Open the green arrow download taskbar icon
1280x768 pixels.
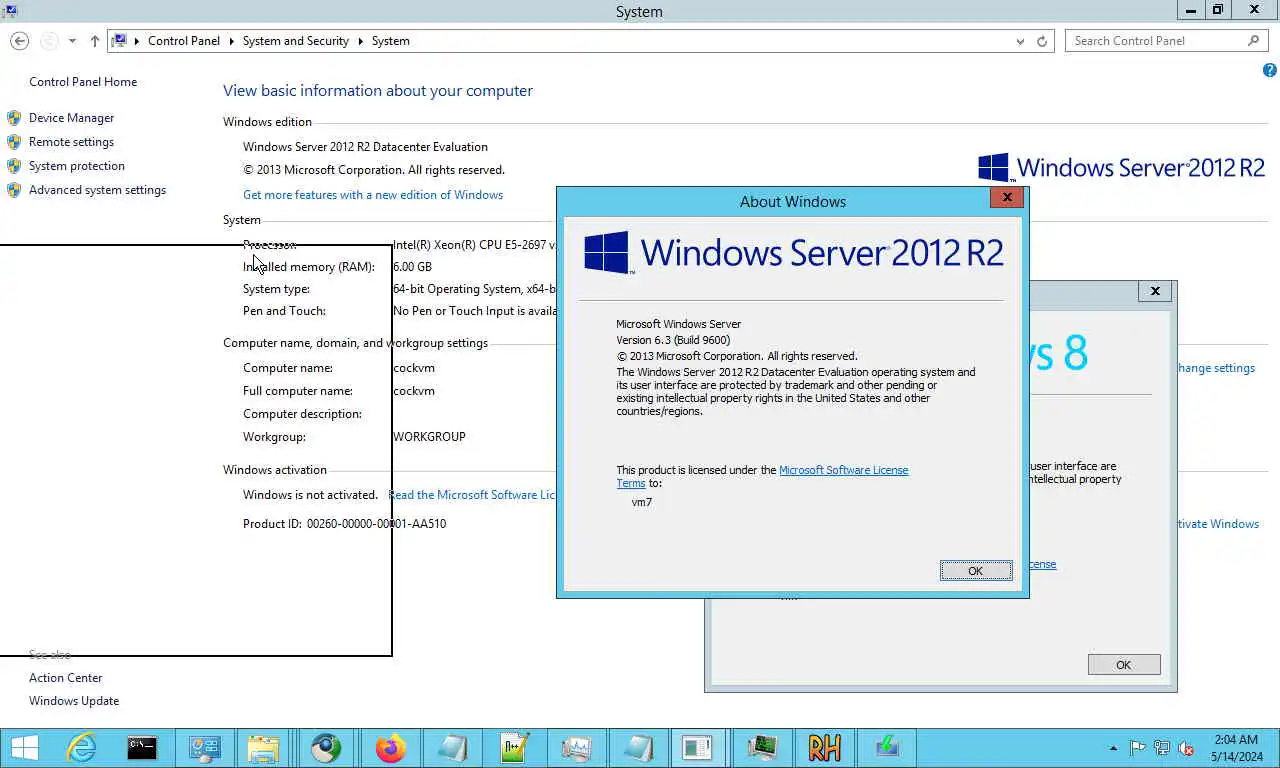(x=886, y=748)
